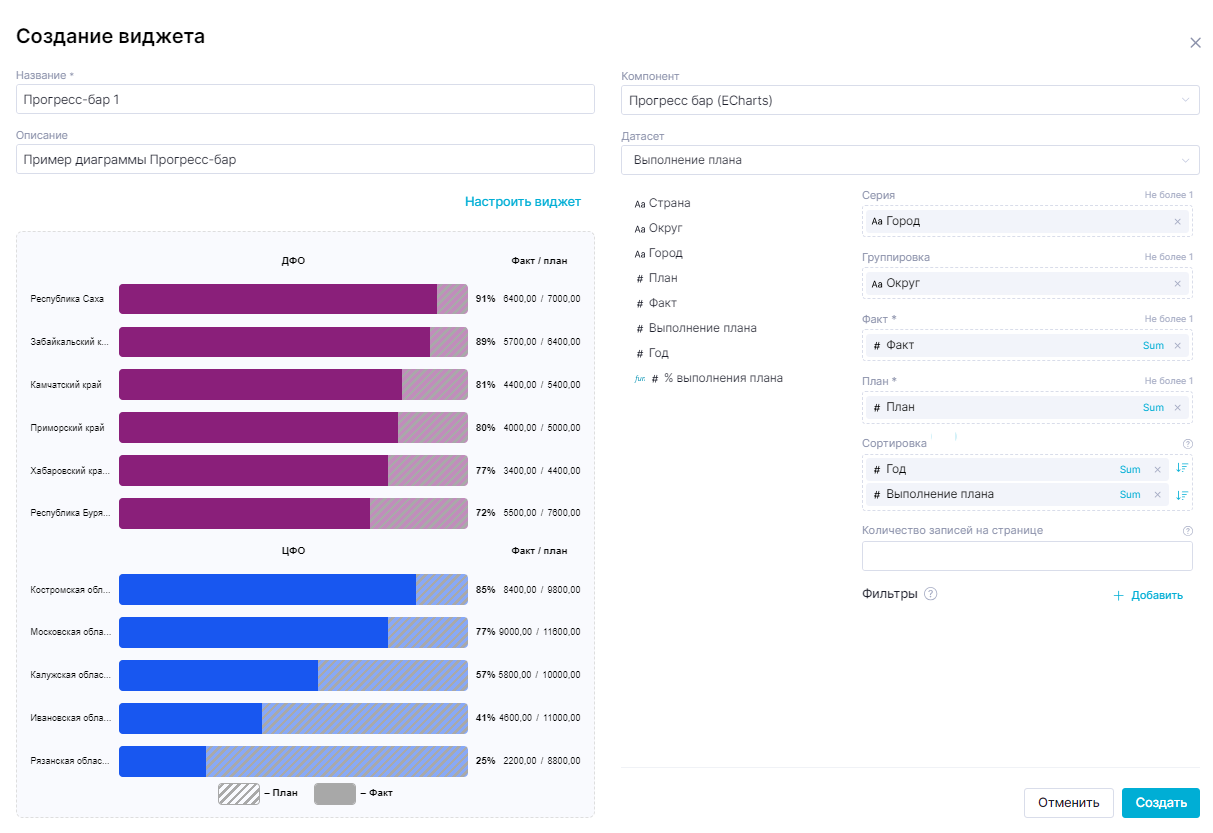Screen dimensions: 1213x833
Task: Open help for Количество записей на странице
Action: [x=1188, y=531]
